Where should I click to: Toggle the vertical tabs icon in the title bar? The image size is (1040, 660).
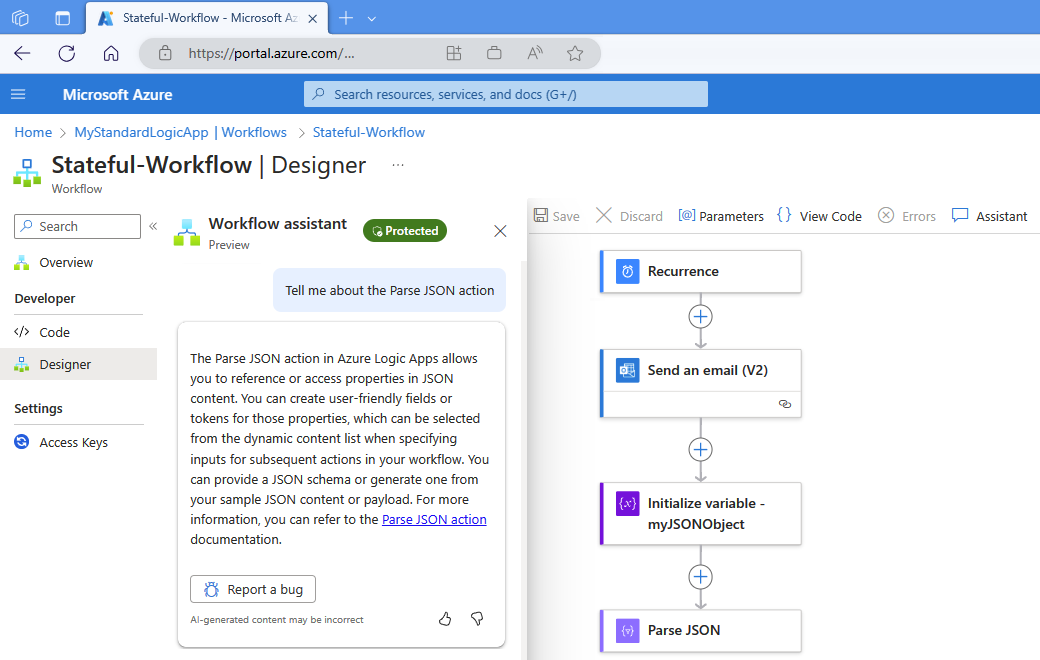coord(62,18)
